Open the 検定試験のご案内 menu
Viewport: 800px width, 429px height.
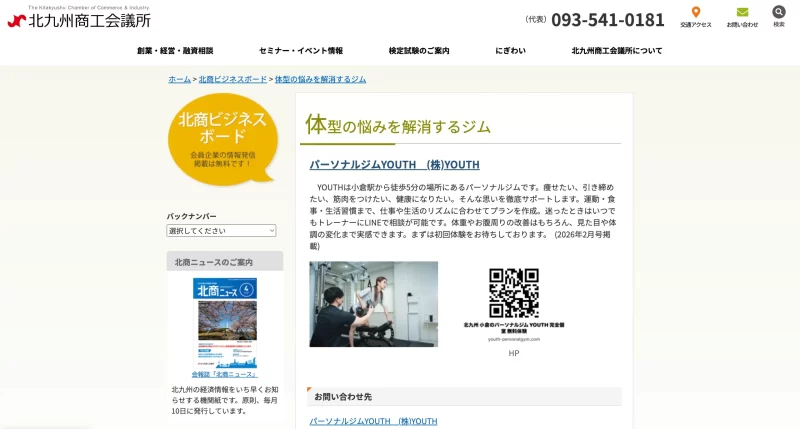419,51
